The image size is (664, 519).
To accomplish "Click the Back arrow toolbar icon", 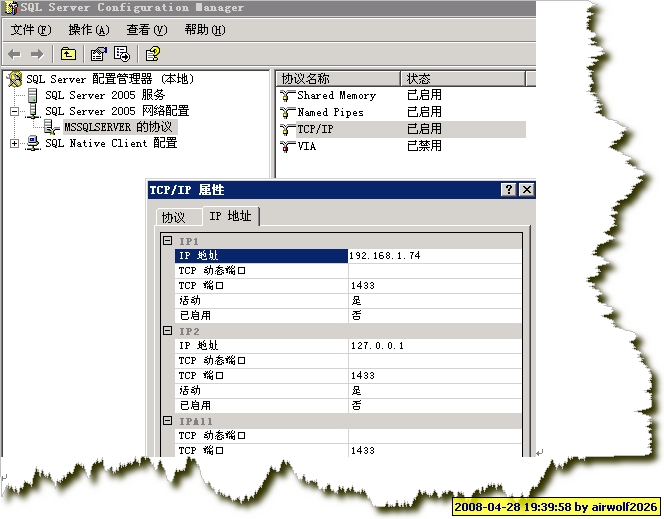I will [x=14, y=54].
